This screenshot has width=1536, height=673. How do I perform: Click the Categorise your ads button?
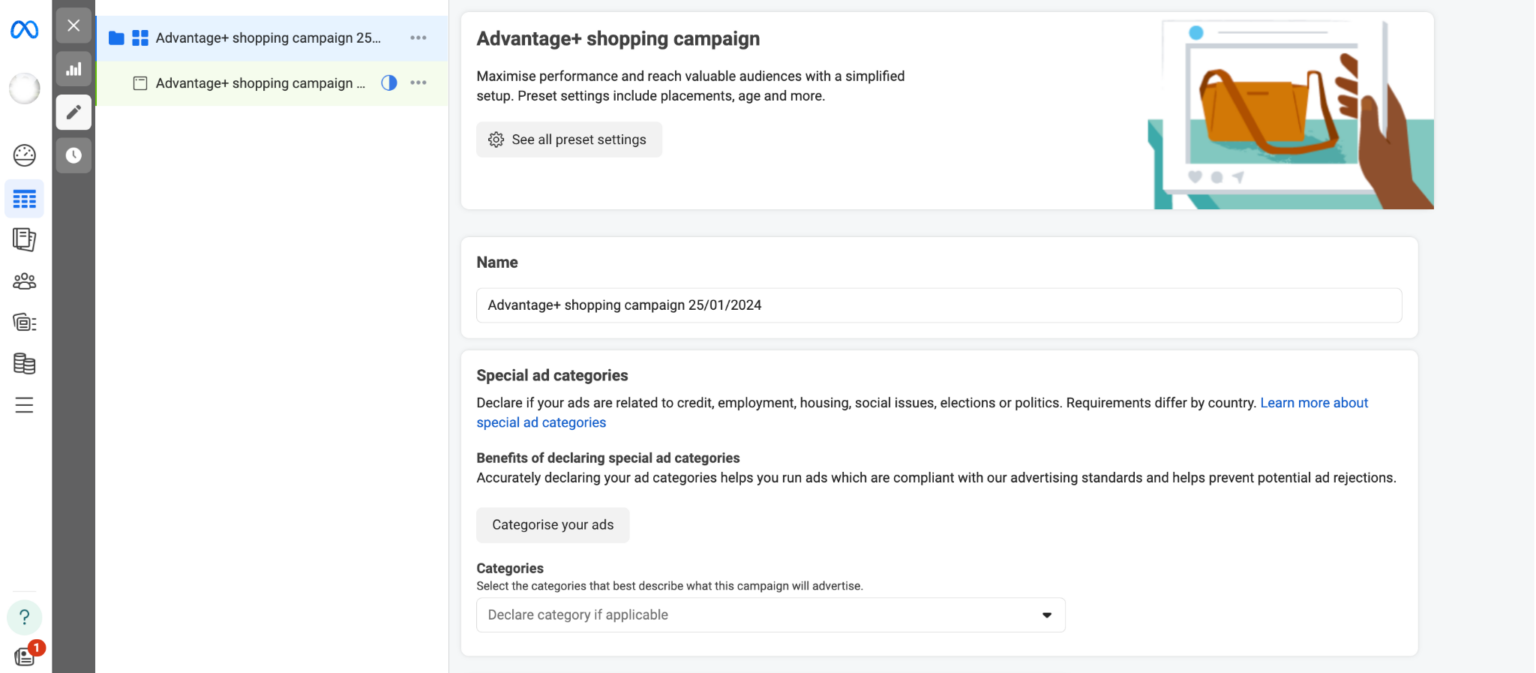(552, 524)
